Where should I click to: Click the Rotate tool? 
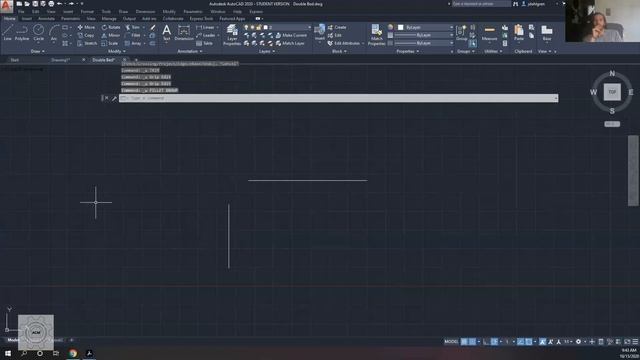(x=111, y=27)
